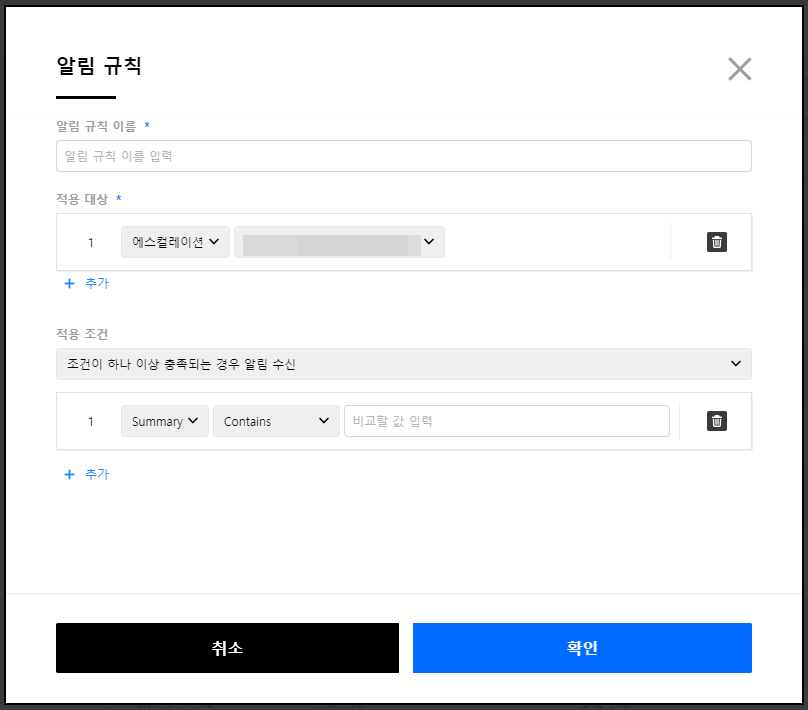This screenshot has height=710, width=808.
Task: Click 추가 under 적용 대상 section
Action: point(87,283)
